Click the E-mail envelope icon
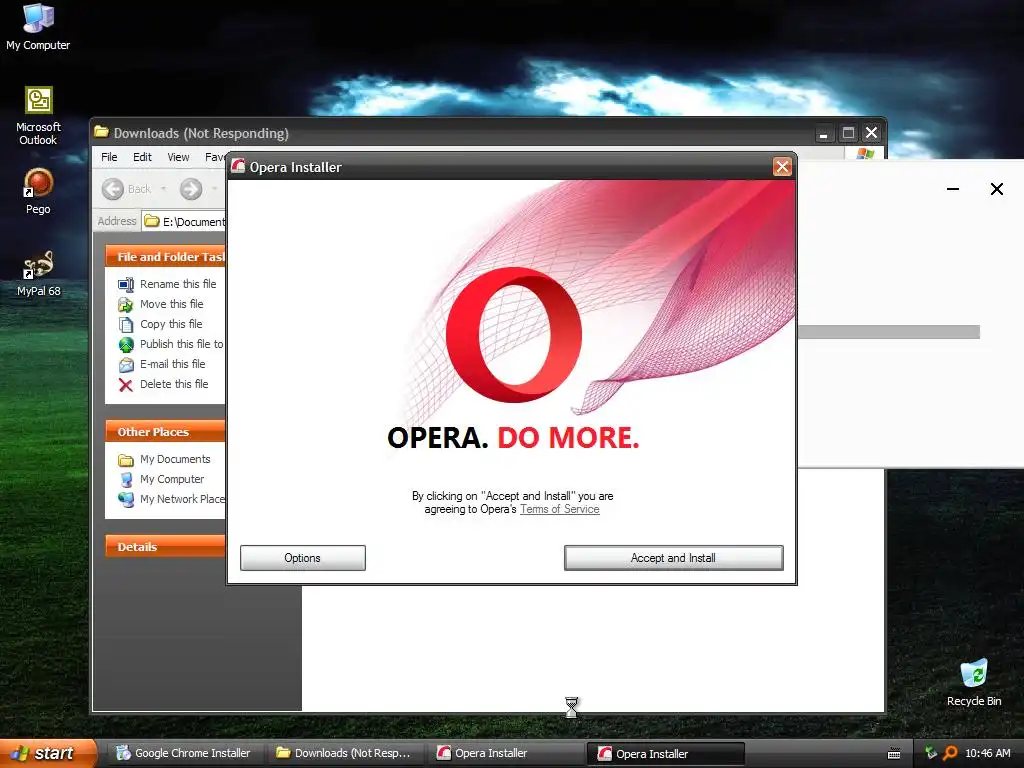The image size is (1024, 768). (x=125, y=365)
